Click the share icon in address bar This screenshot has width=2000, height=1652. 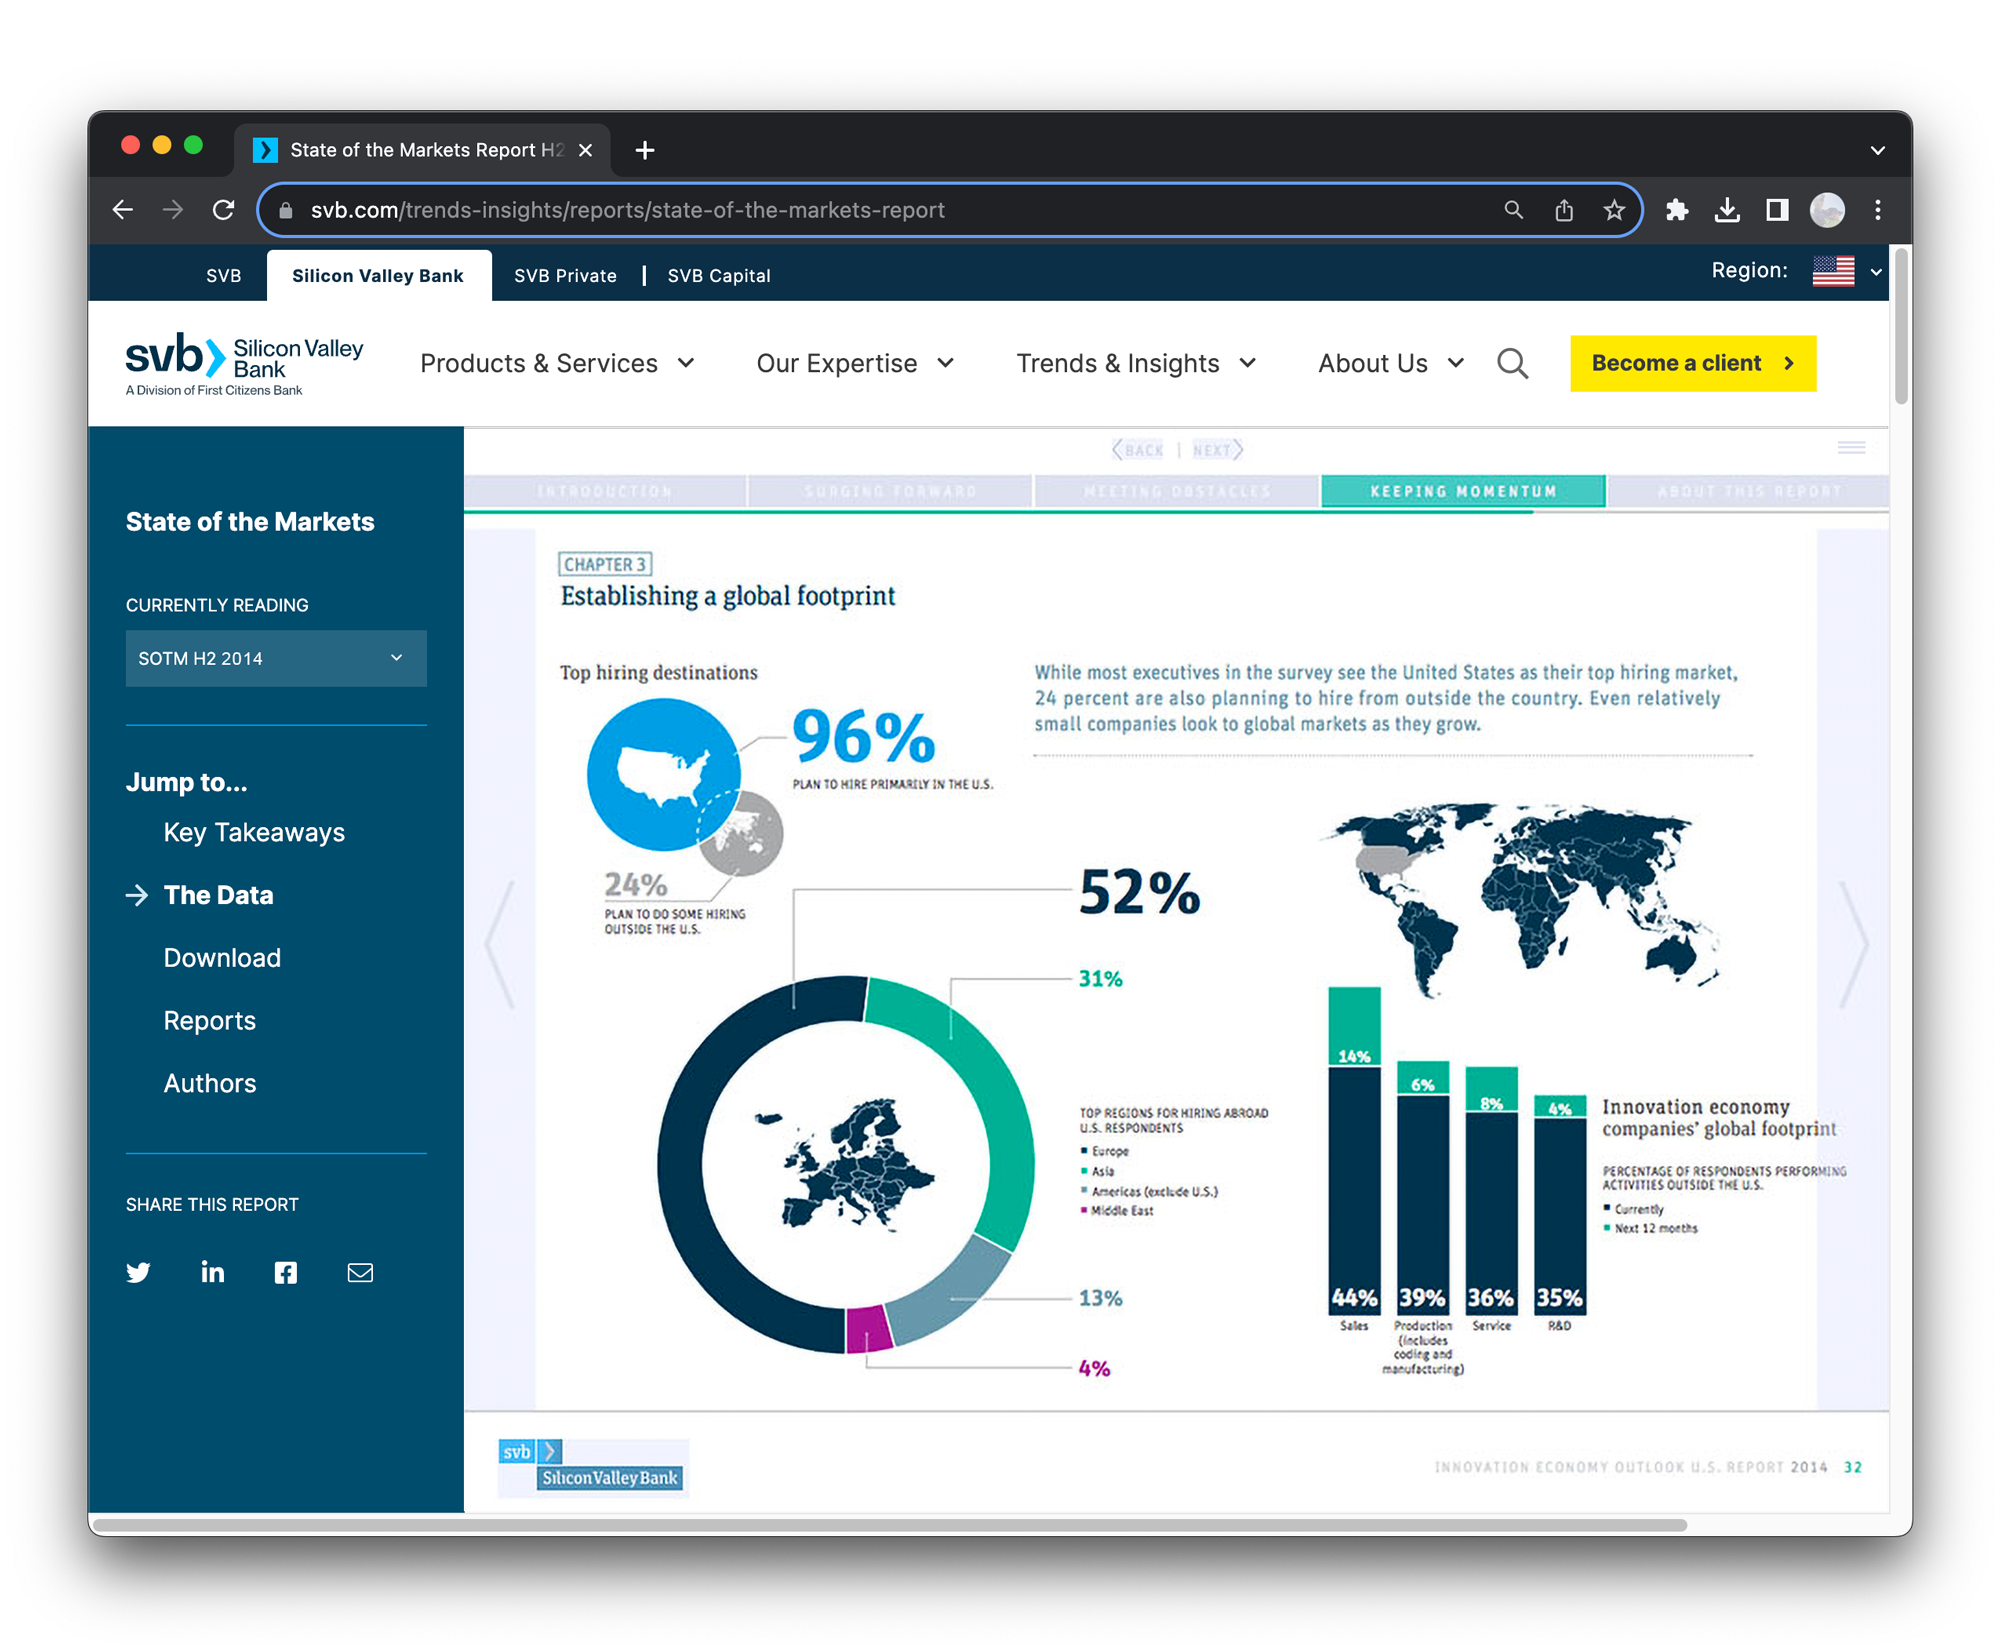click(1564, 210)
